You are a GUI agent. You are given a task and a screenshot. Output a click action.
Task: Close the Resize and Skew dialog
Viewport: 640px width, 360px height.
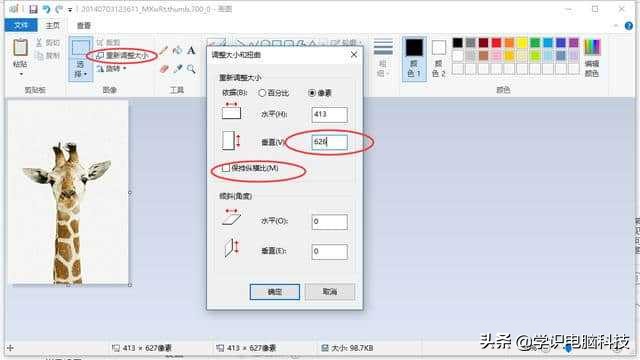(354, 55)
